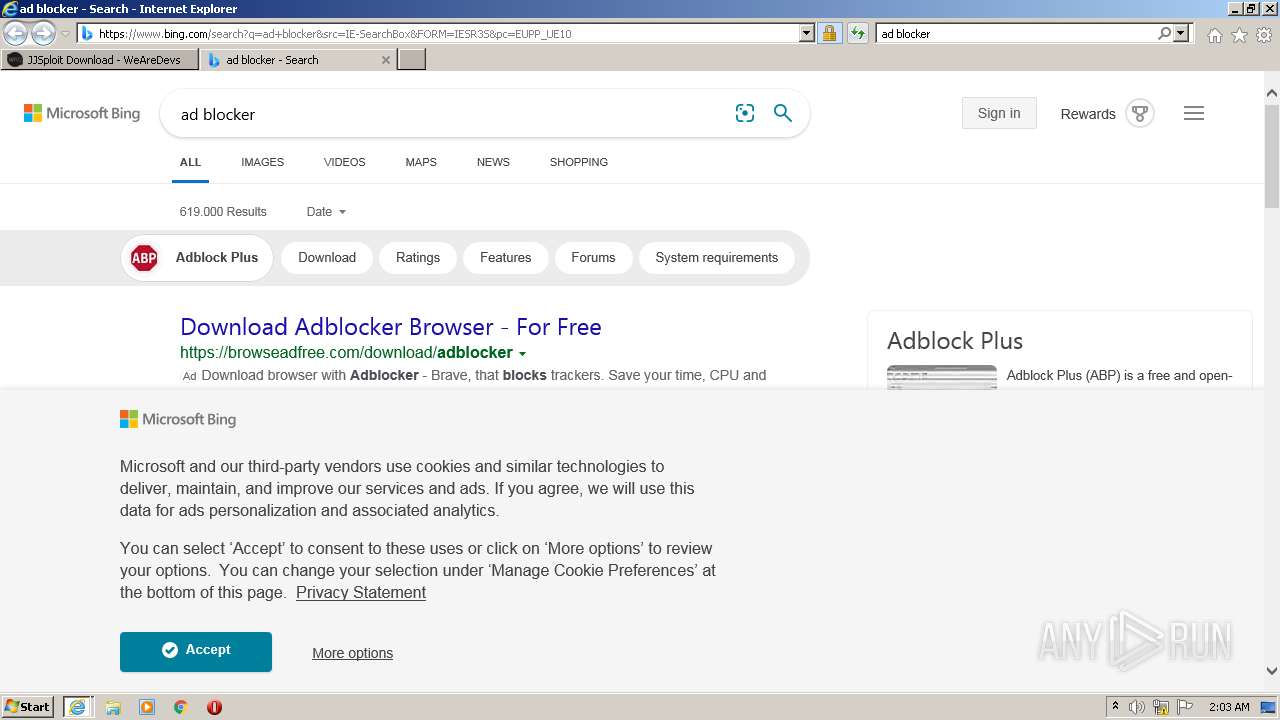Click the Bing URL in the address bar
This screenshot has width=1280, height=720.
[x=335, y=34]
